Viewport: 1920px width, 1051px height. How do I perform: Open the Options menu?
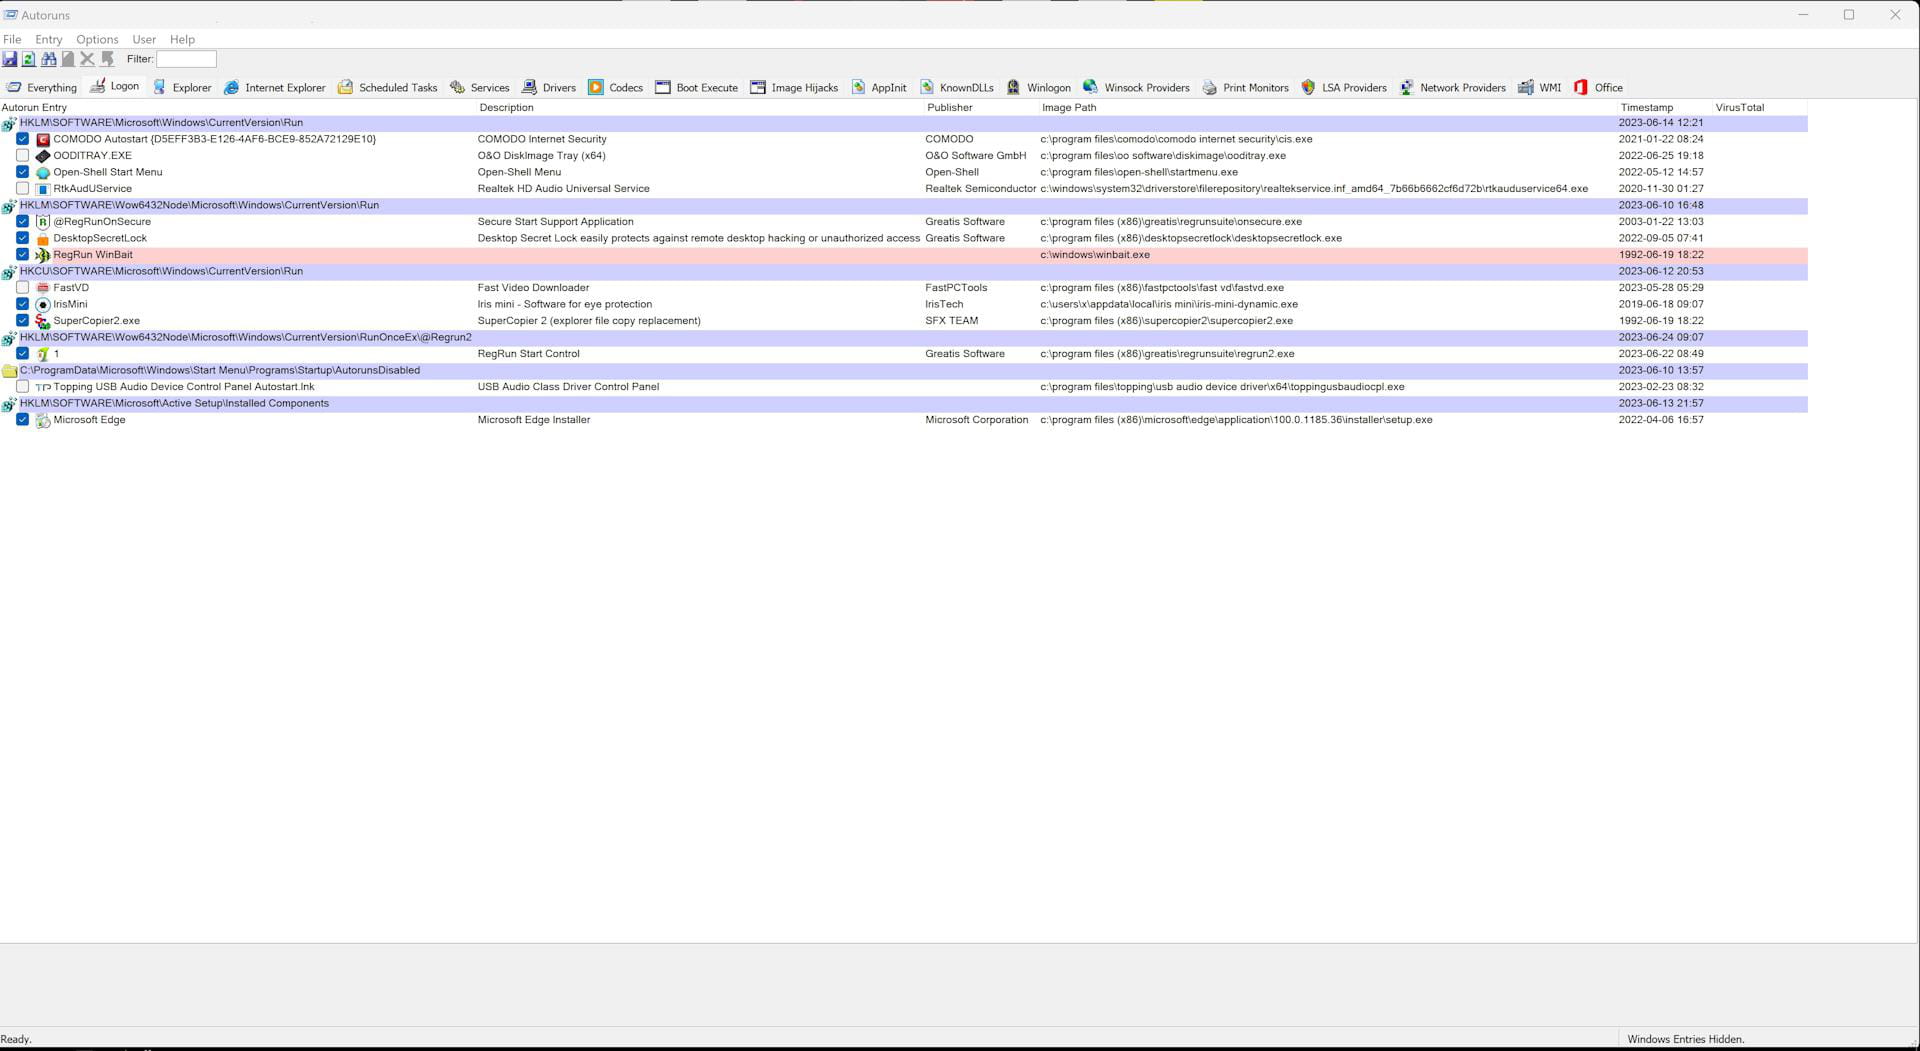[97, 39]
